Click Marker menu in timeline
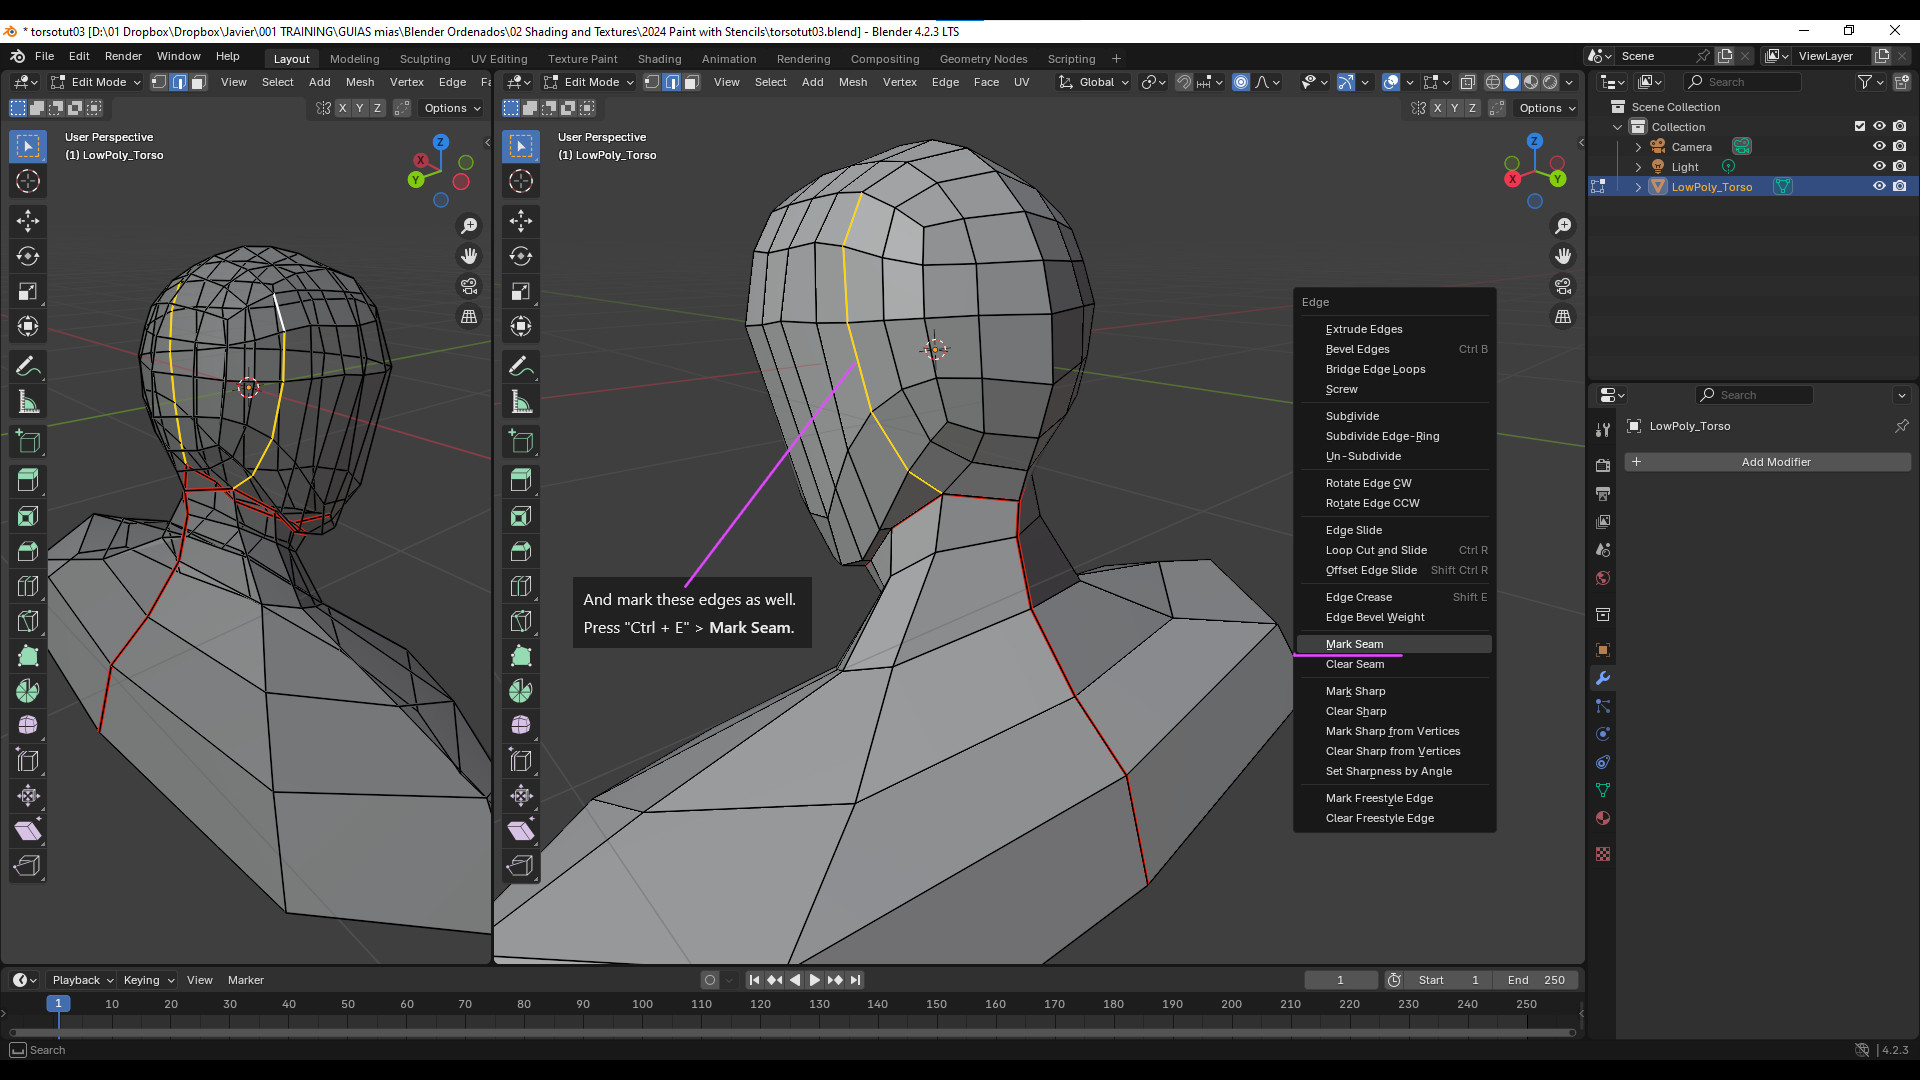Viewport: 1920px width, 1080px height. point(245,980)
